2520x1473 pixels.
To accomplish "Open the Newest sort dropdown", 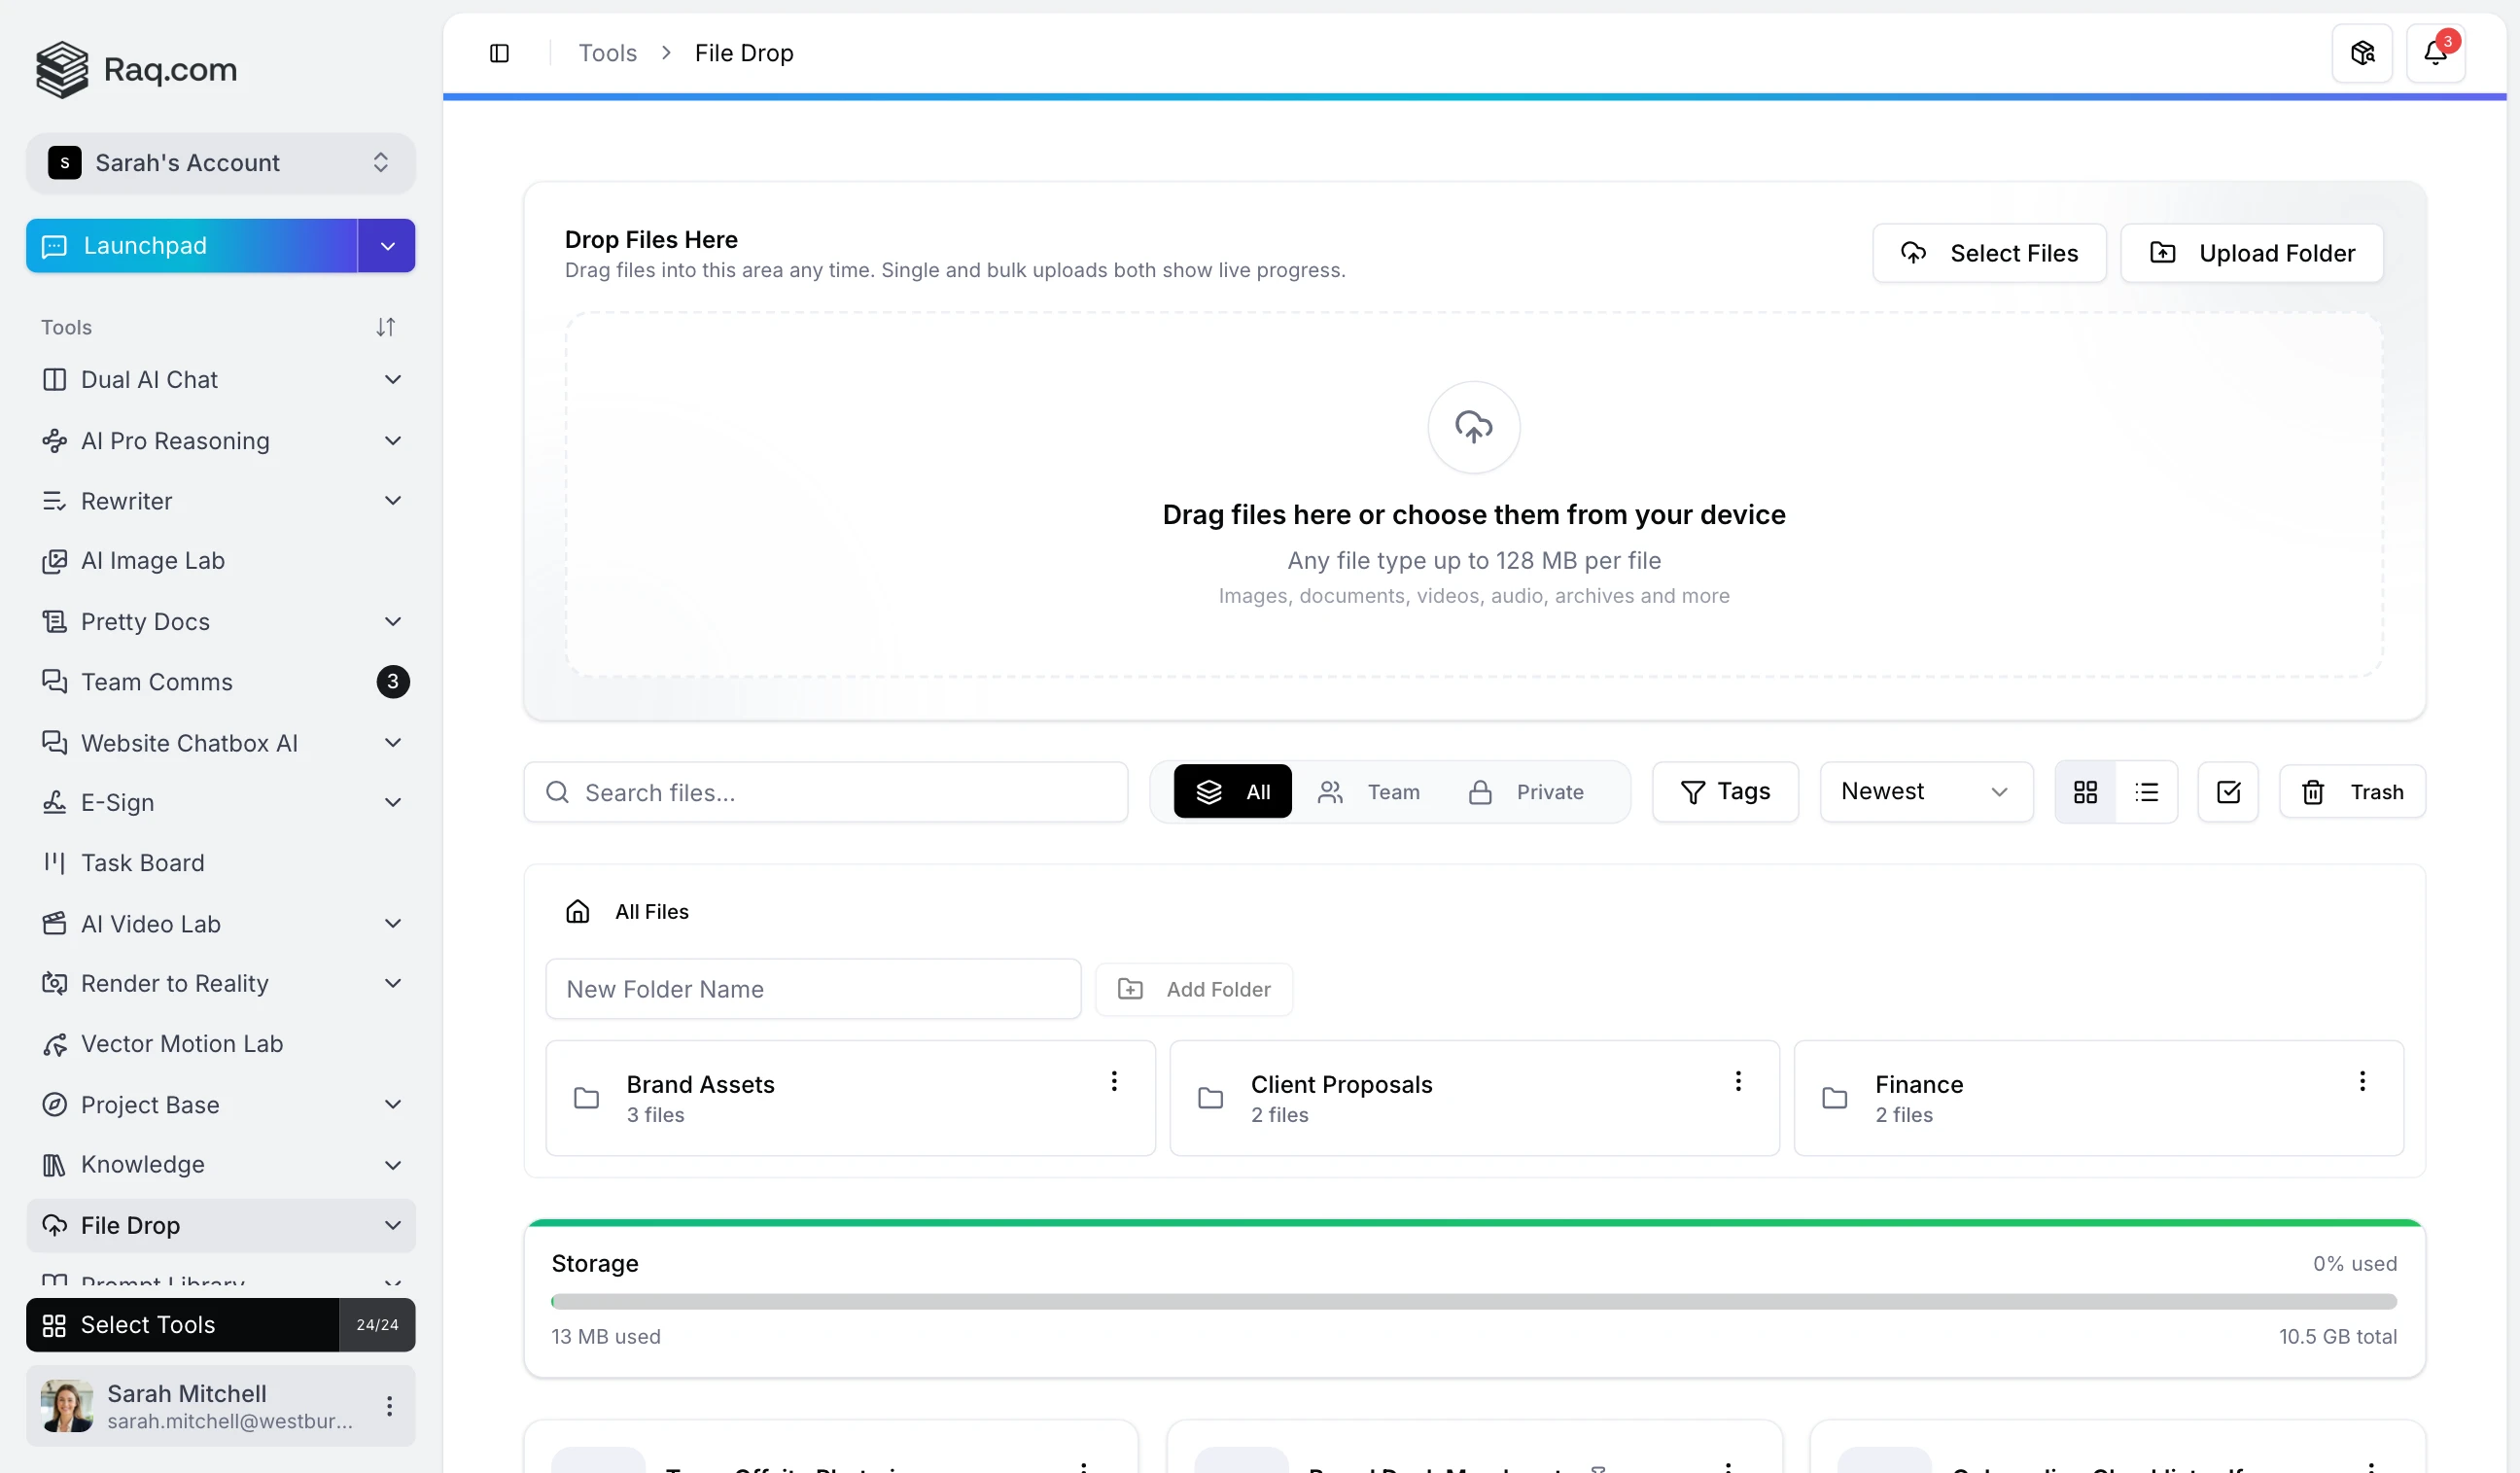I will tap(1925, 791).
